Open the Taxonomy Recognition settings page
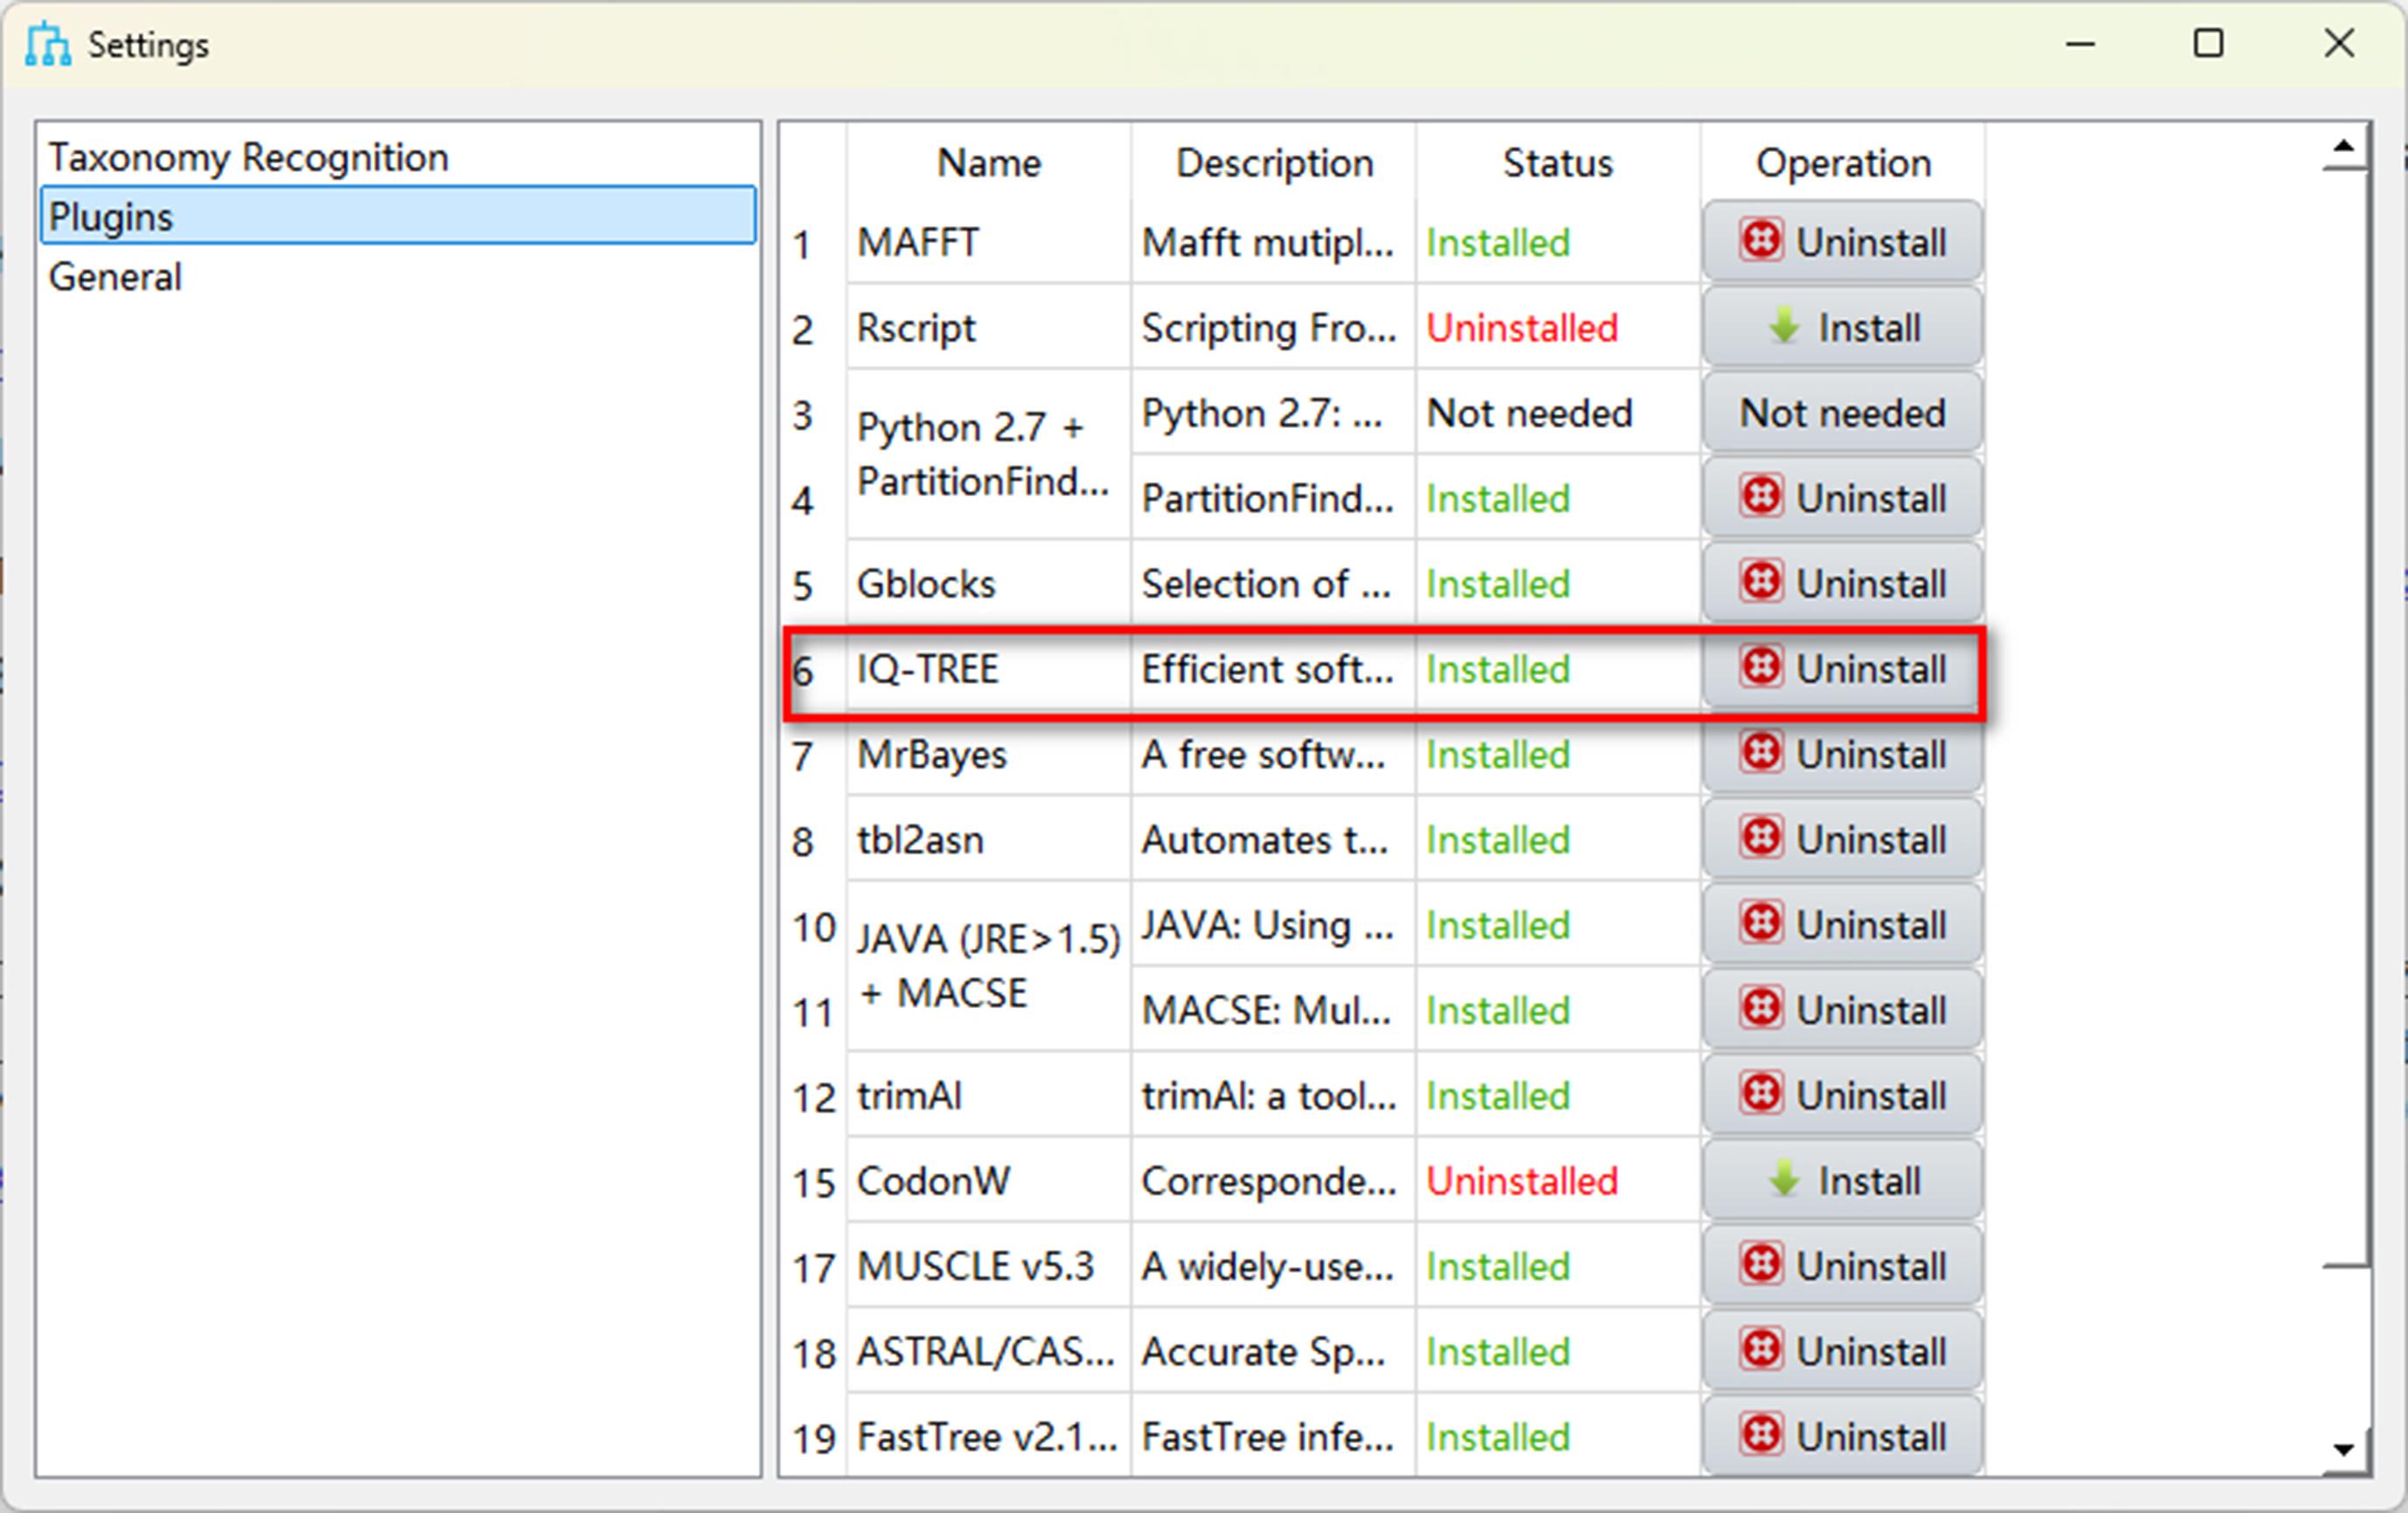The image size is (2408, 1513). pos(398,157)
